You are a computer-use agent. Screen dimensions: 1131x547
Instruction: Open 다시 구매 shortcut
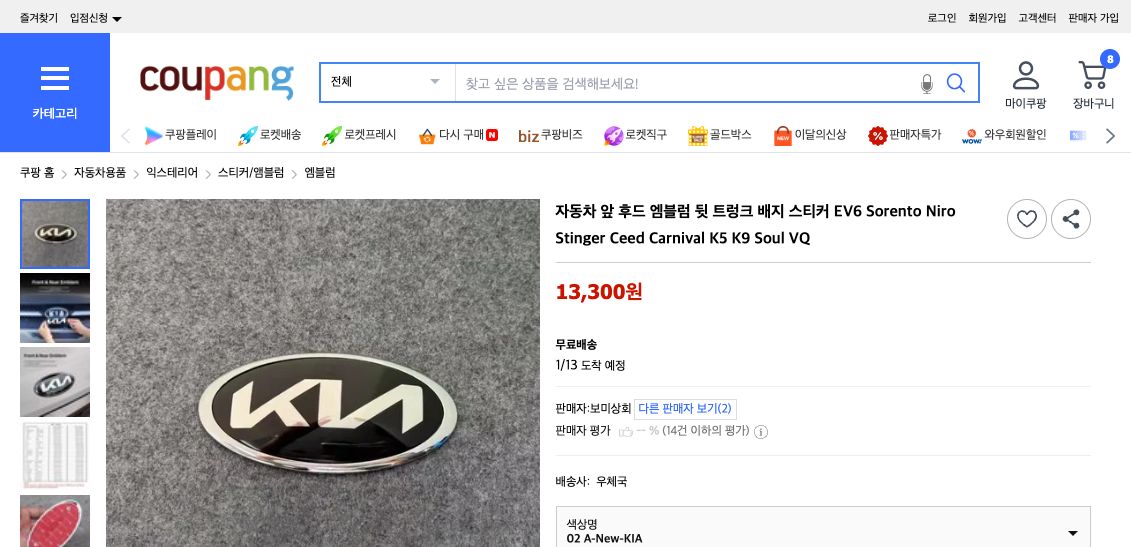coord(458,135)
